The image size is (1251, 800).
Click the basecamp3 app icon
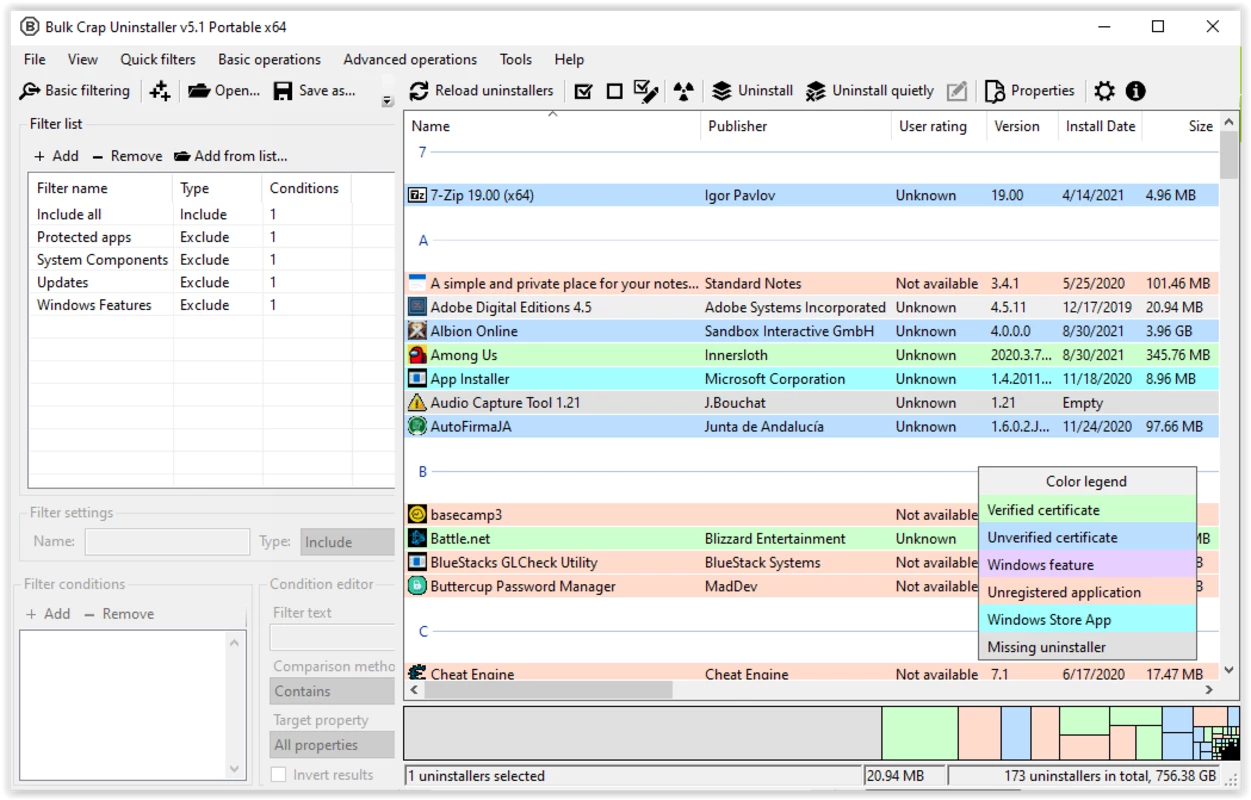click(417, 514)
